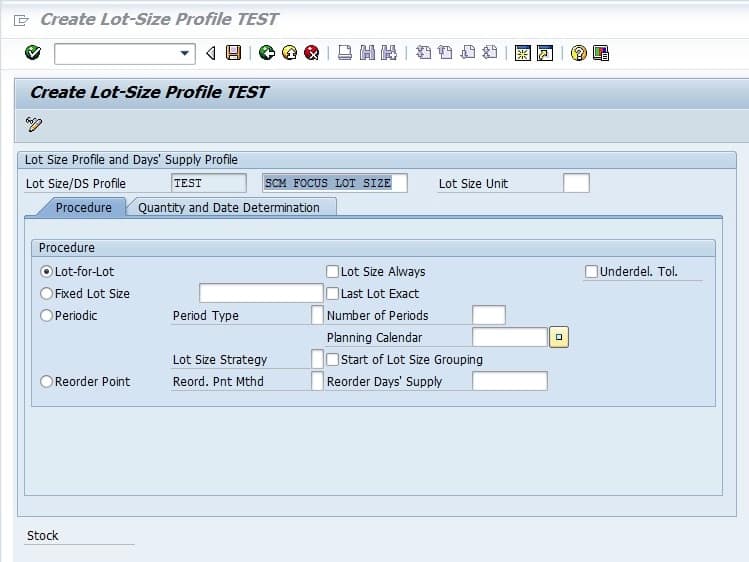Screen dimensions: 749x562
Task: Click the Planning Calendar field
Action: (510, 337)
